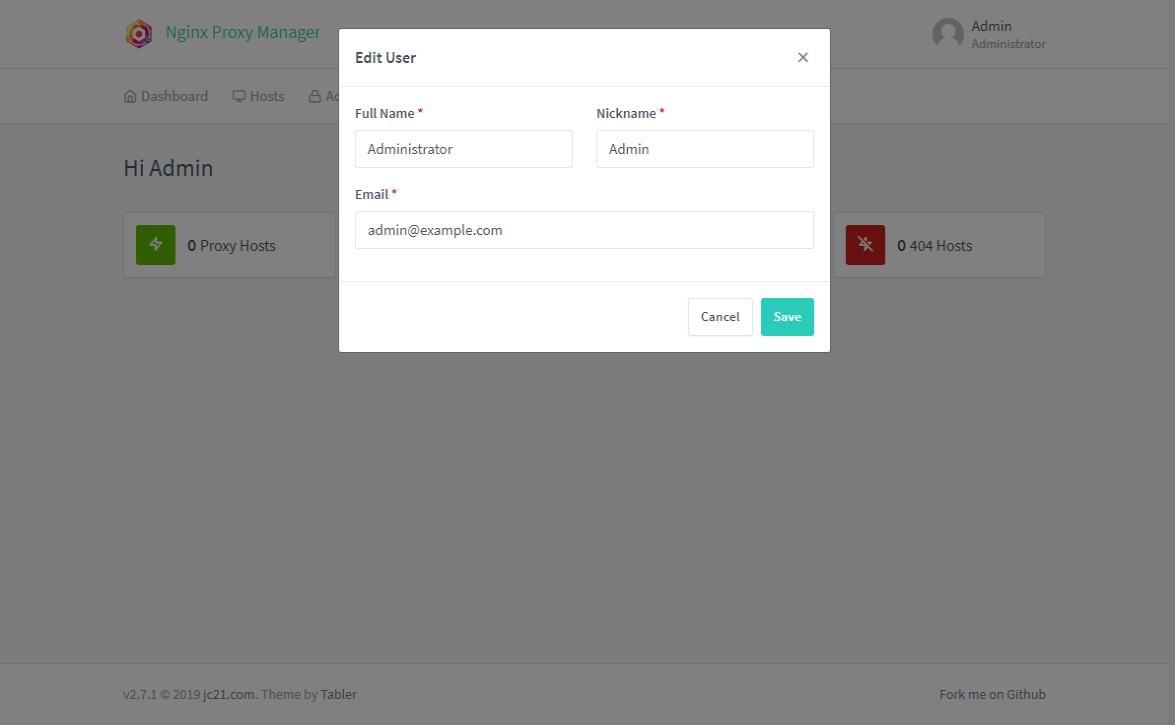Click the Edit User dialog title
Viewport: 1175px width, 725px height.
[x=385, y=58]
